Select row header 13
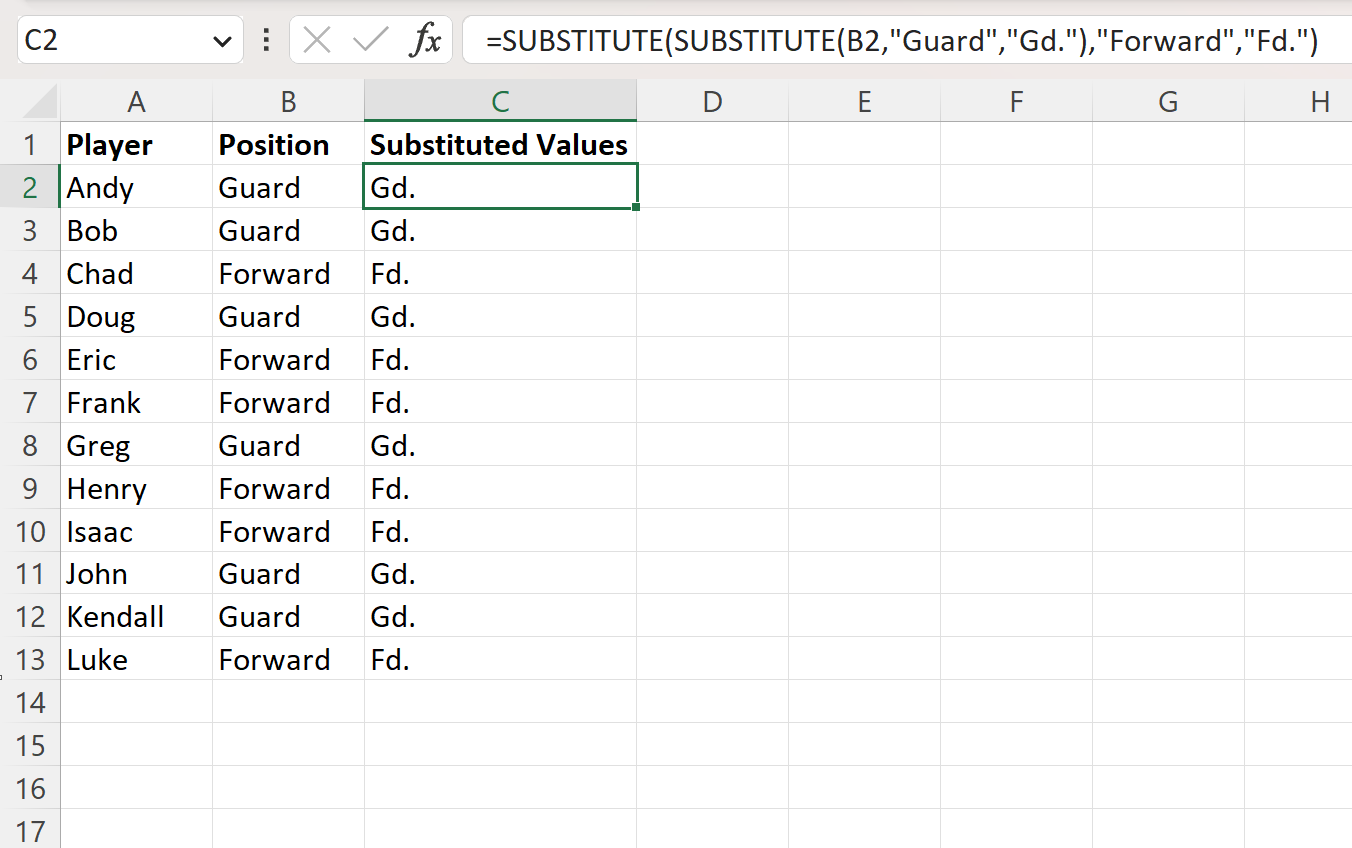This screenshot has height=848, width=1352. pyautogui.click(x=32, y=659)
